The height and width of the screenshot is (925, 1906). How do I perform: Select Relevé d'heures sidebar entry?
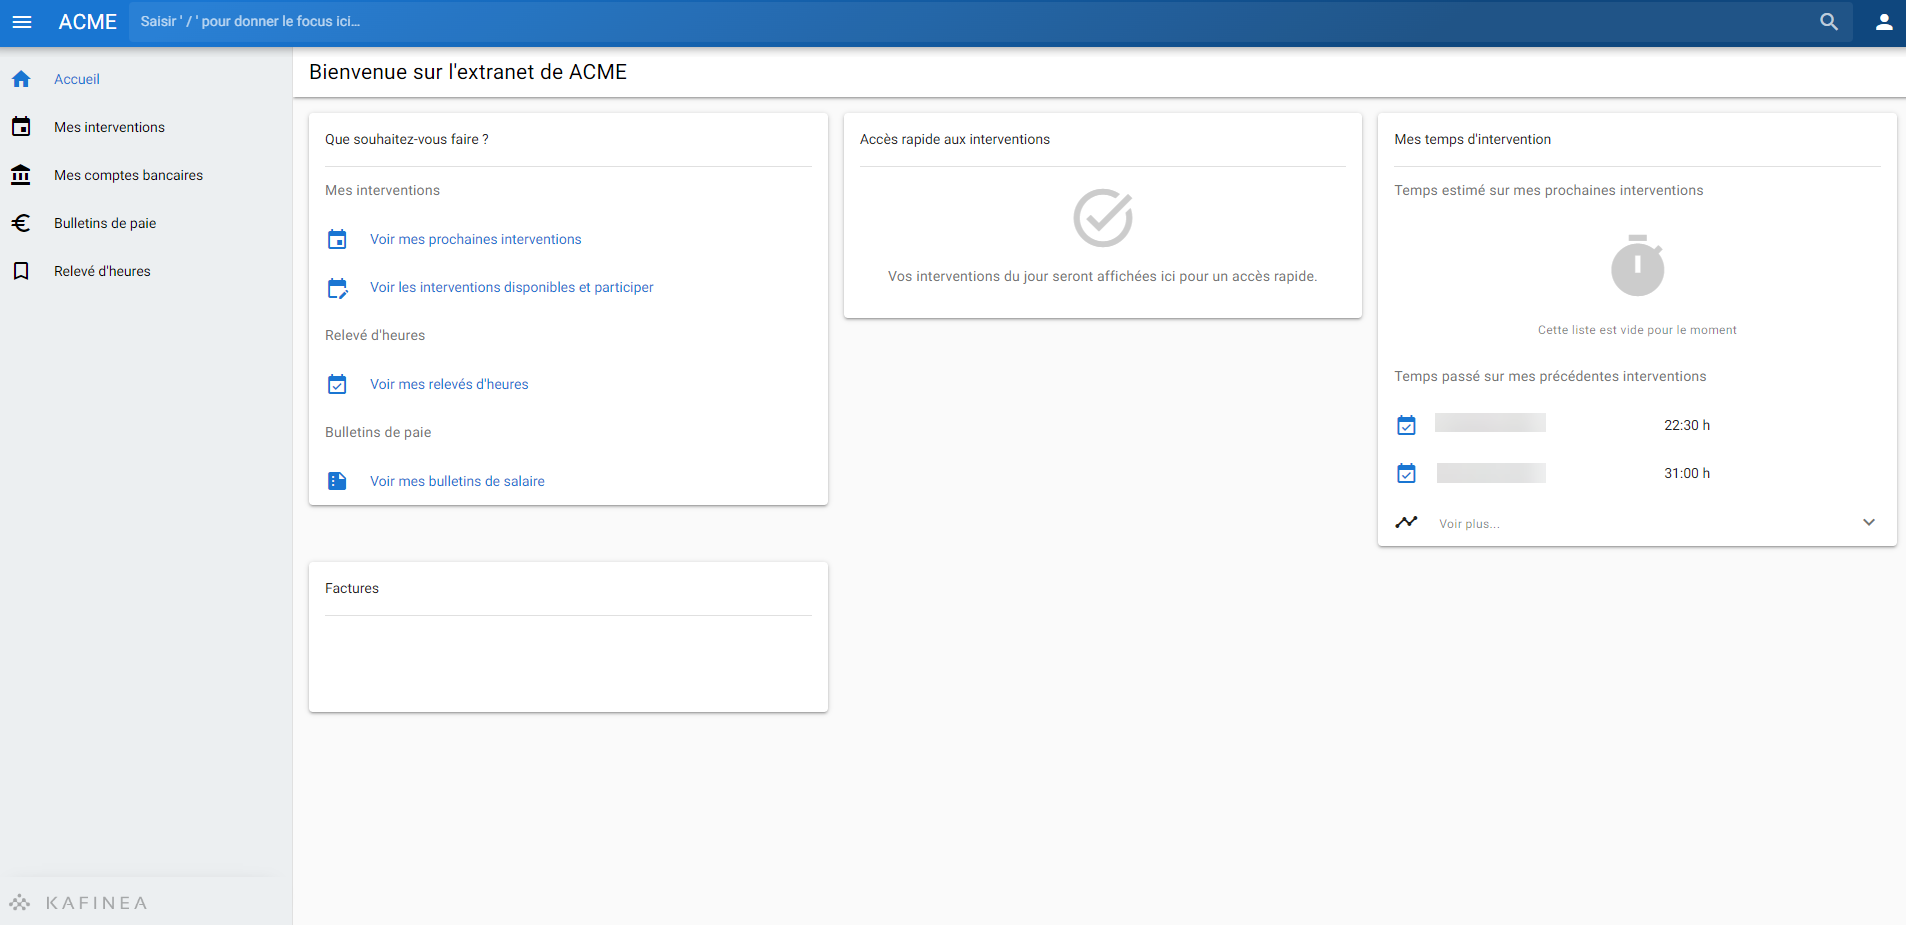pos(102,271)
